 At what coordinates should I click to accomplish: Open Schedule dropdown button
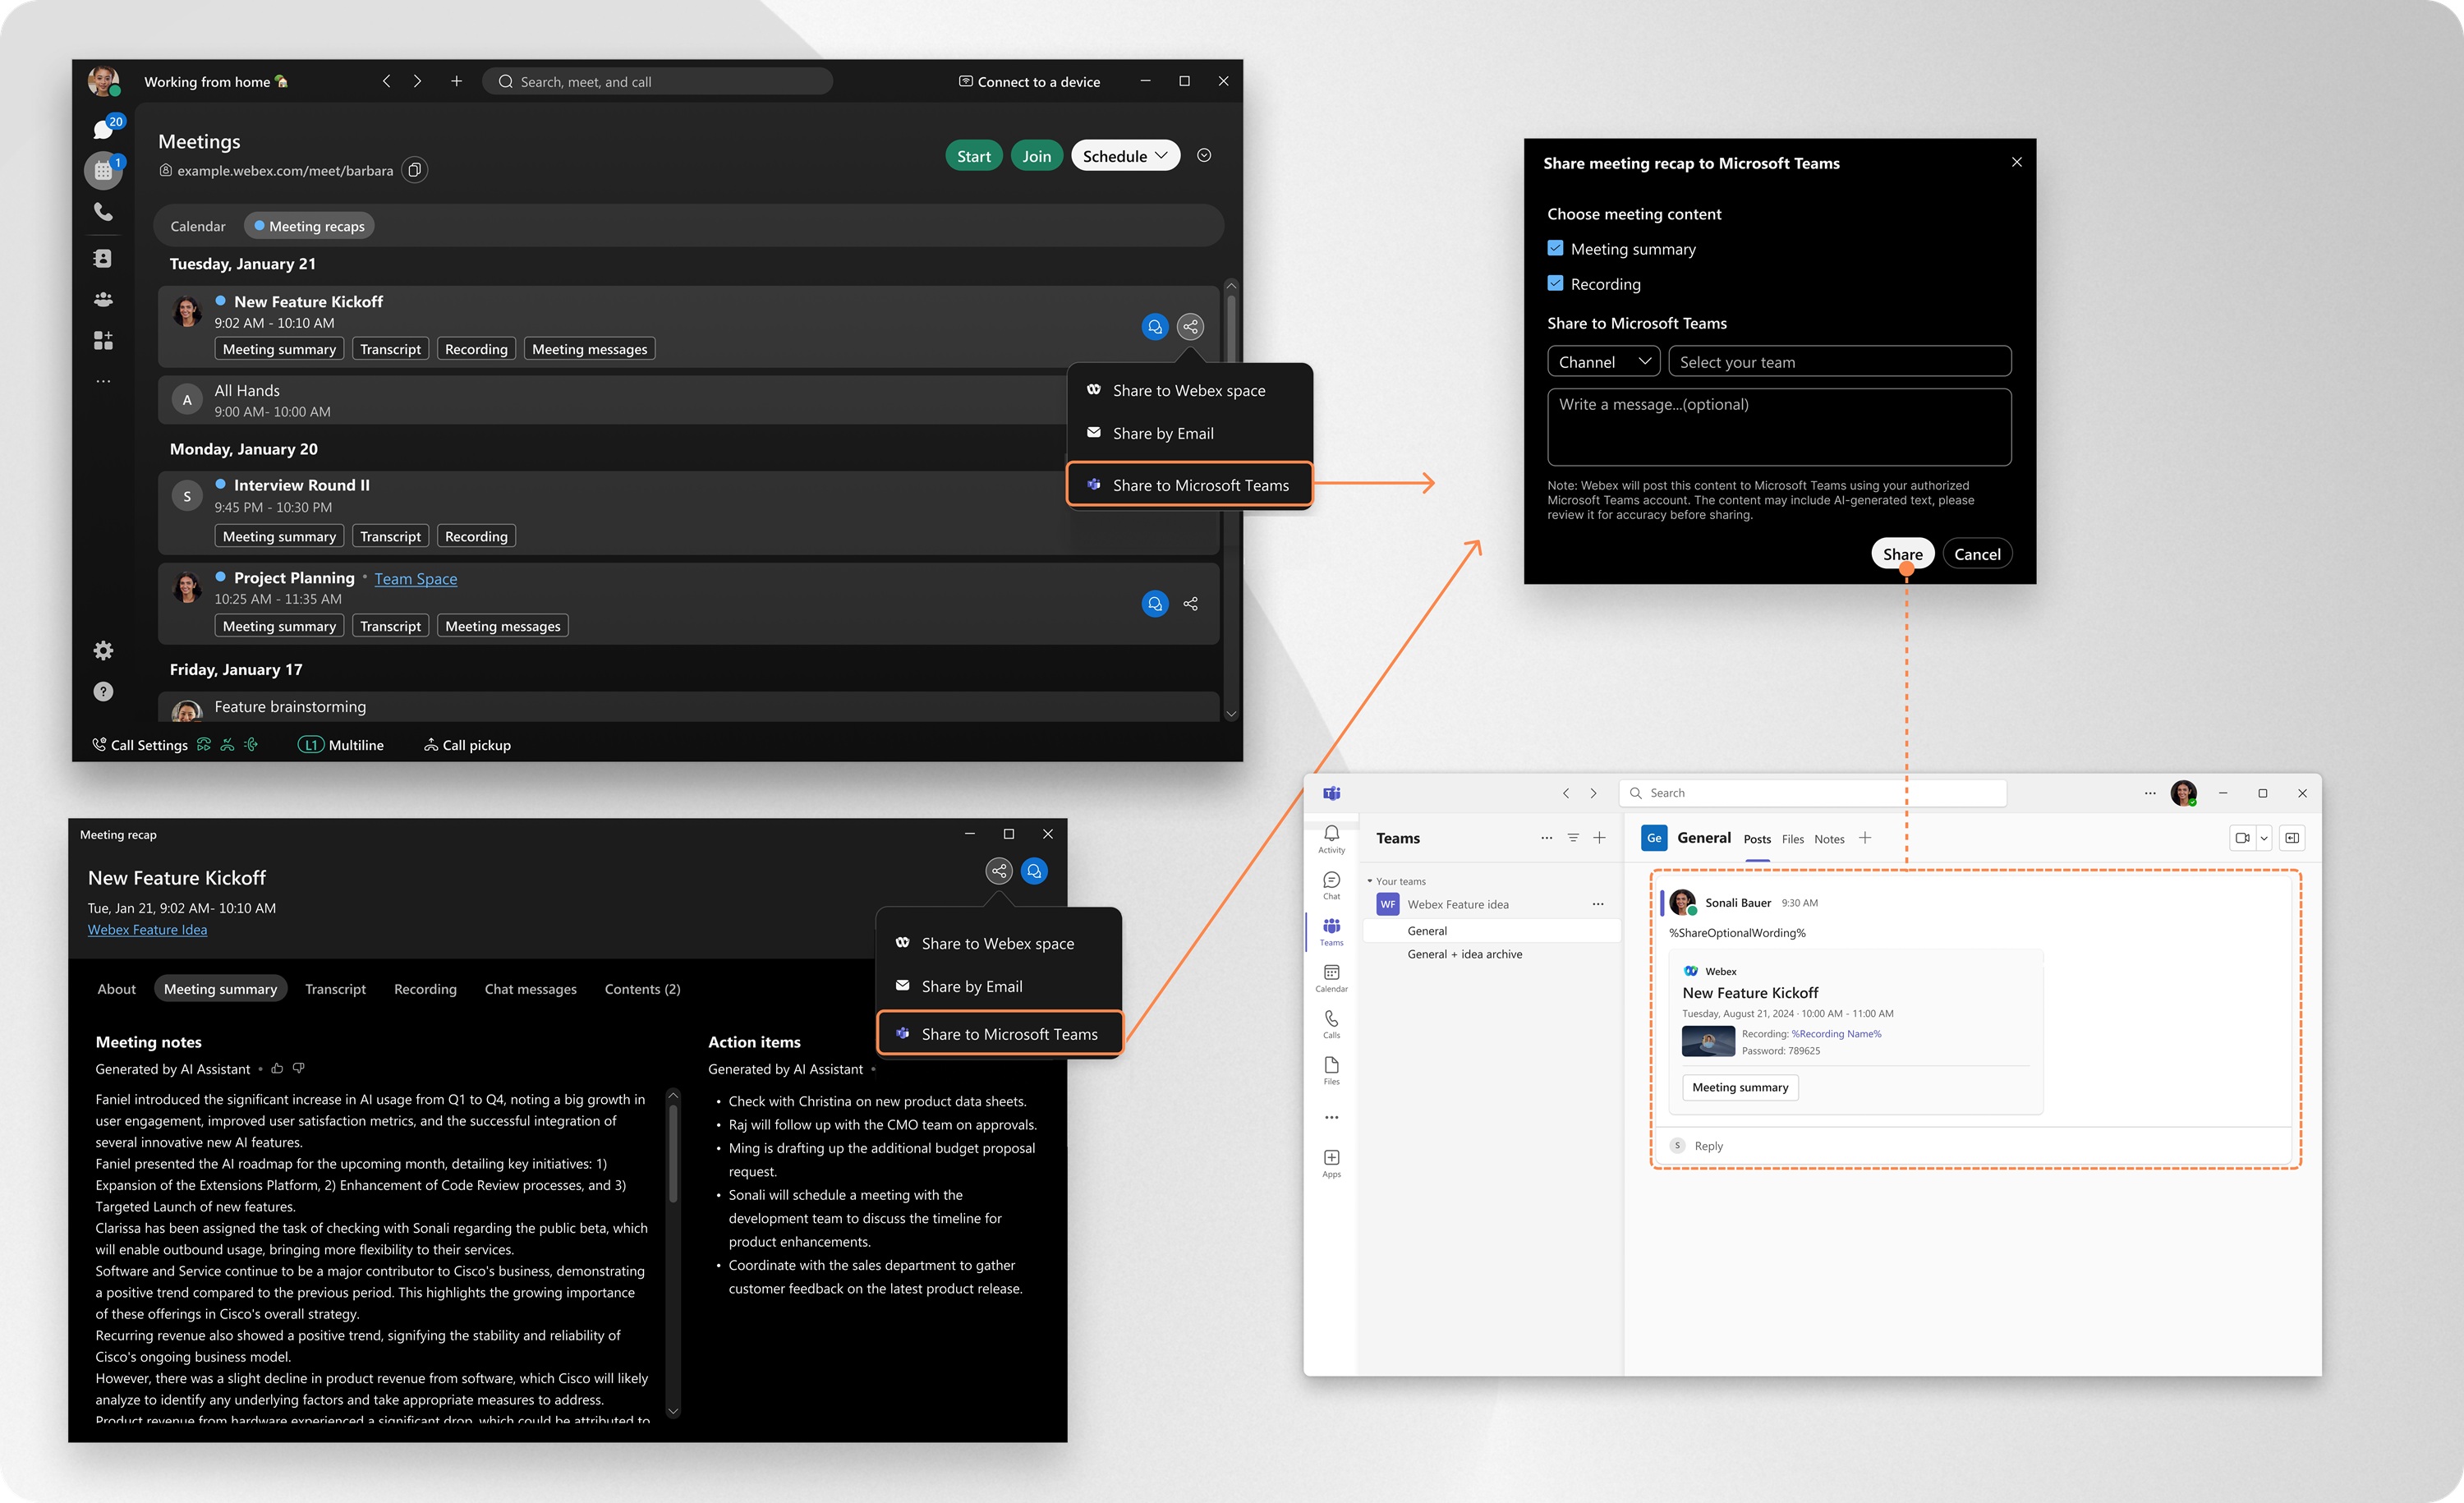[x=1125, y=155]
